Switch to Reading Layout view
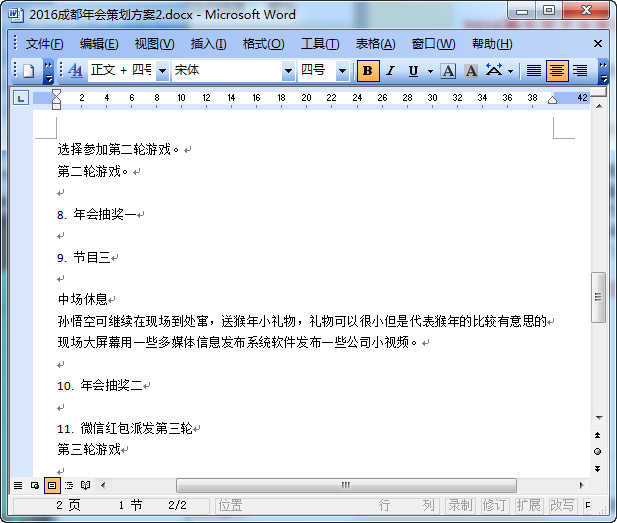The height and width of the screenshot is (523, 617). click(85, 485)
